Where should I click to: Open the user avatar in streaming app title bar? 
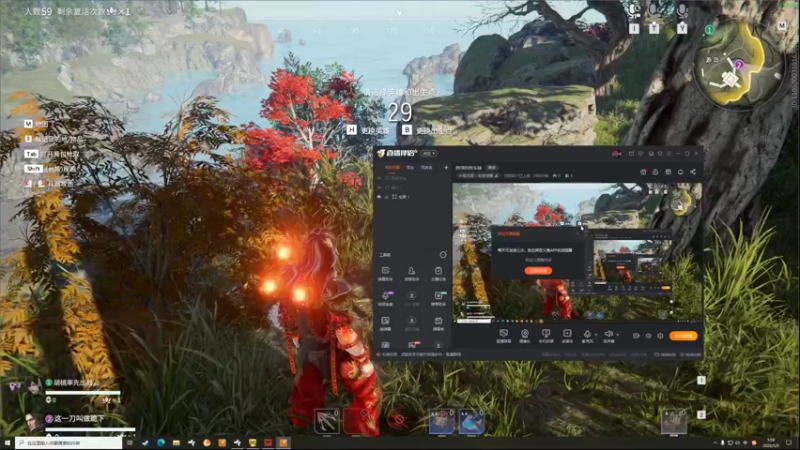616,153
